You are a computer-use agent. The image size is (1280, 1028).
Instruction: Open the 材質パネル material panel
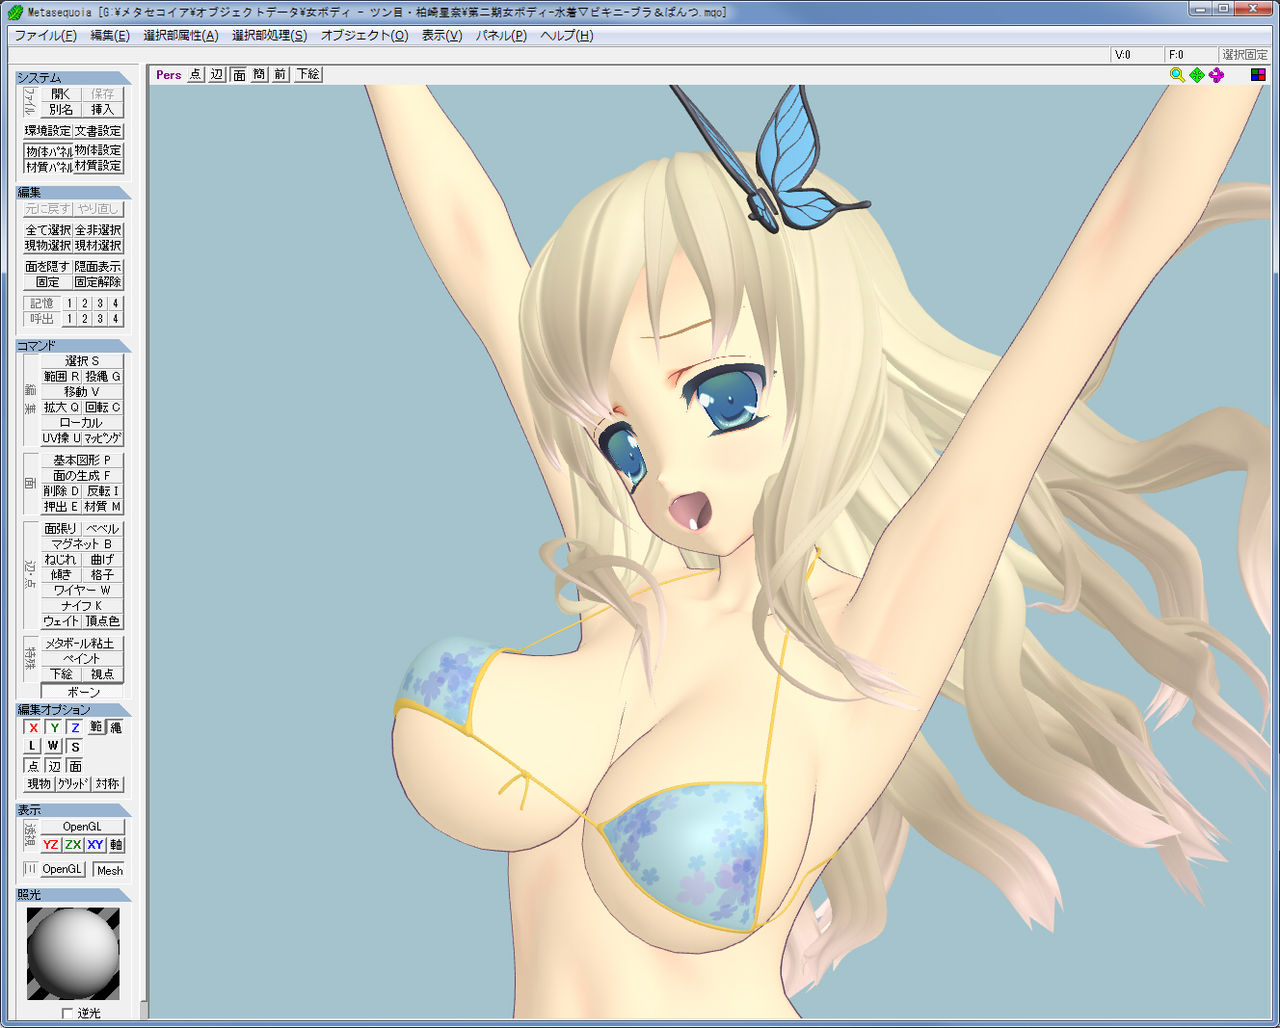(48, 166)
